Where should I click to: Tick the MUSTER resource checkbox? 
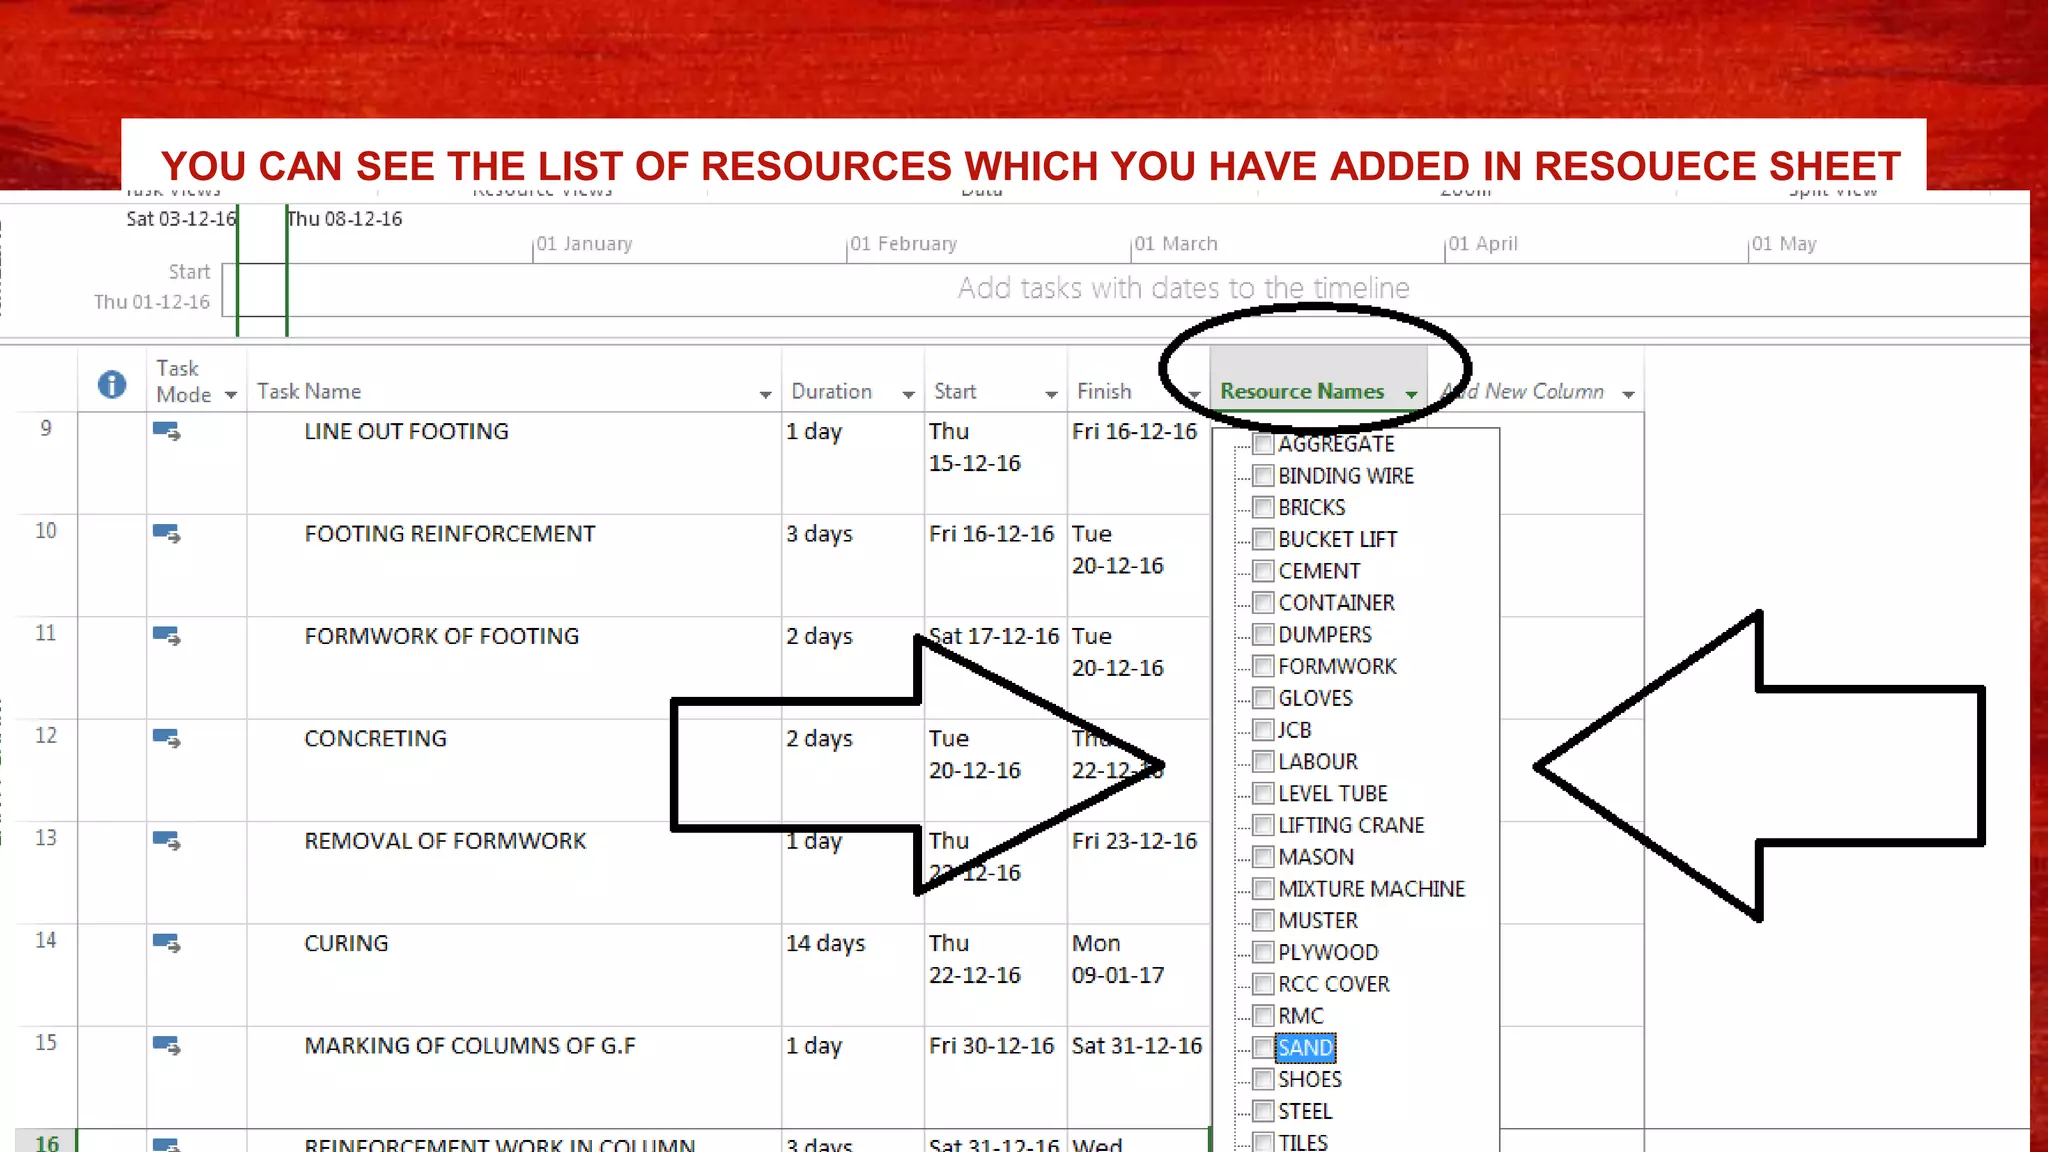[x=1263, y=921]
